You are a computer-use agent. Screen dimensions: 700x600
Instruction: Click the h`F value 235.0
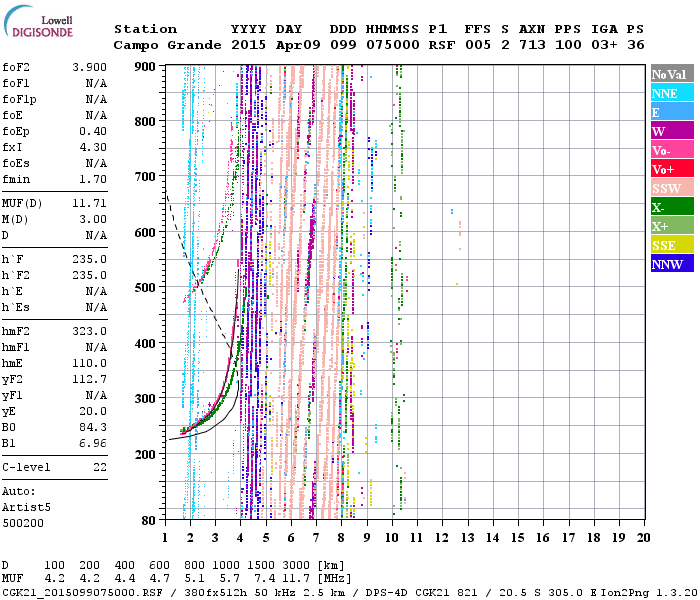coord(89,259)
